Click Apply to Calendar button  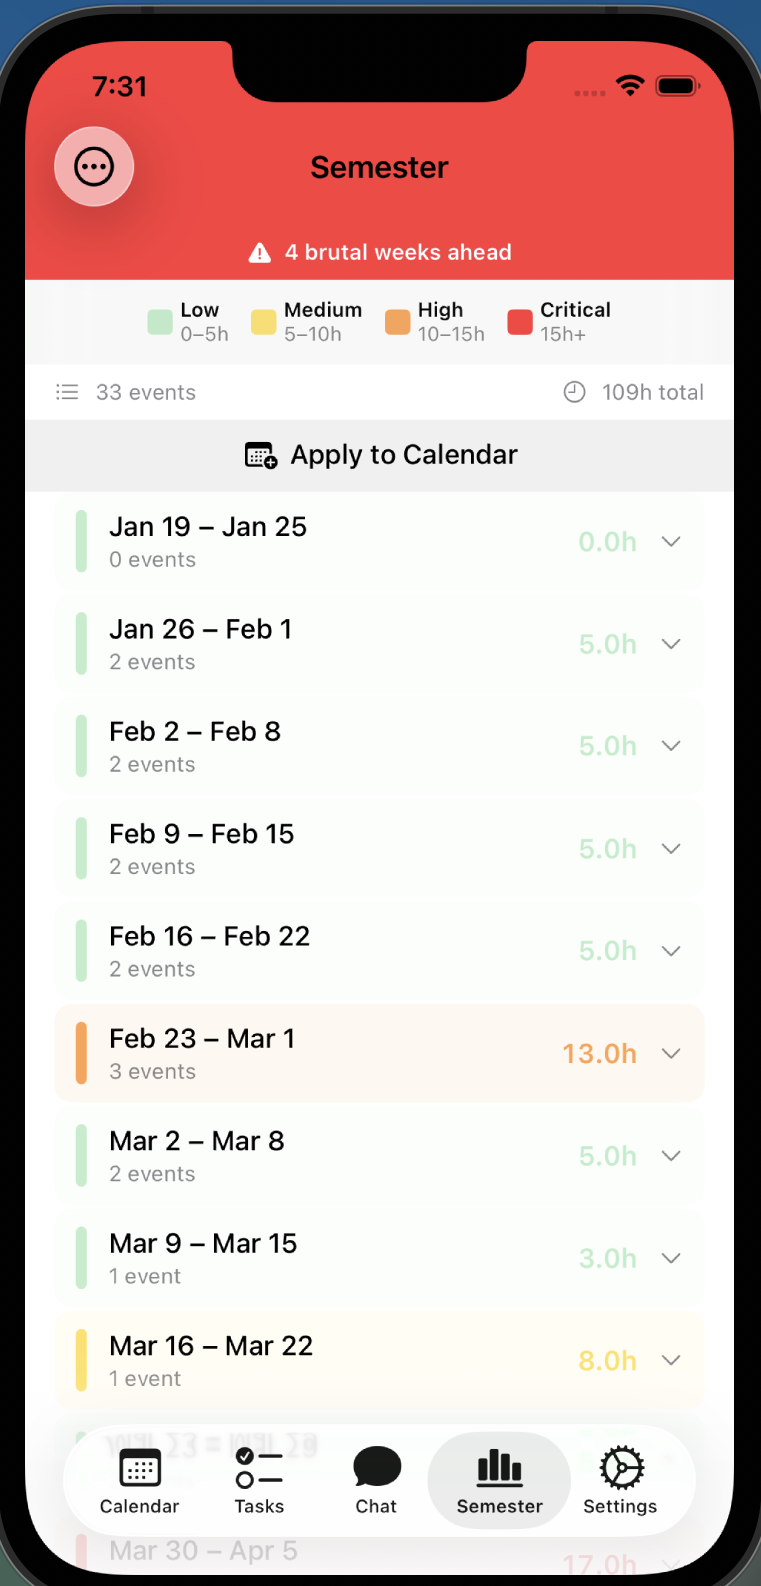380,455
